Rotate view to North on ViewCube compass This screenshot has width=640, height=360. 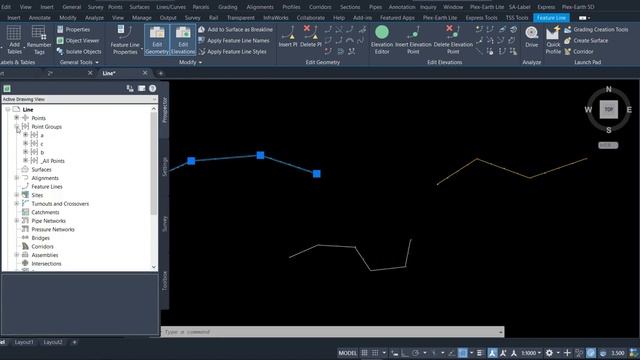[x=608, y=89]
